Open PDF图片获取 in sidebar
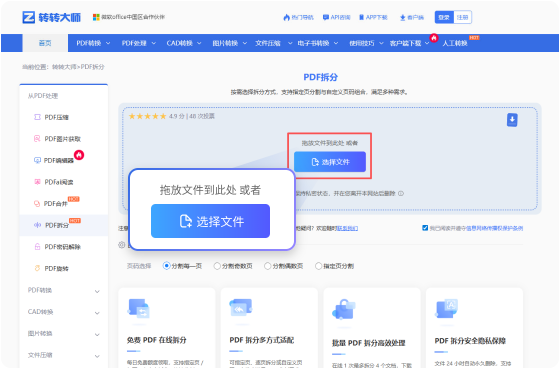 (x=57, y=139)
